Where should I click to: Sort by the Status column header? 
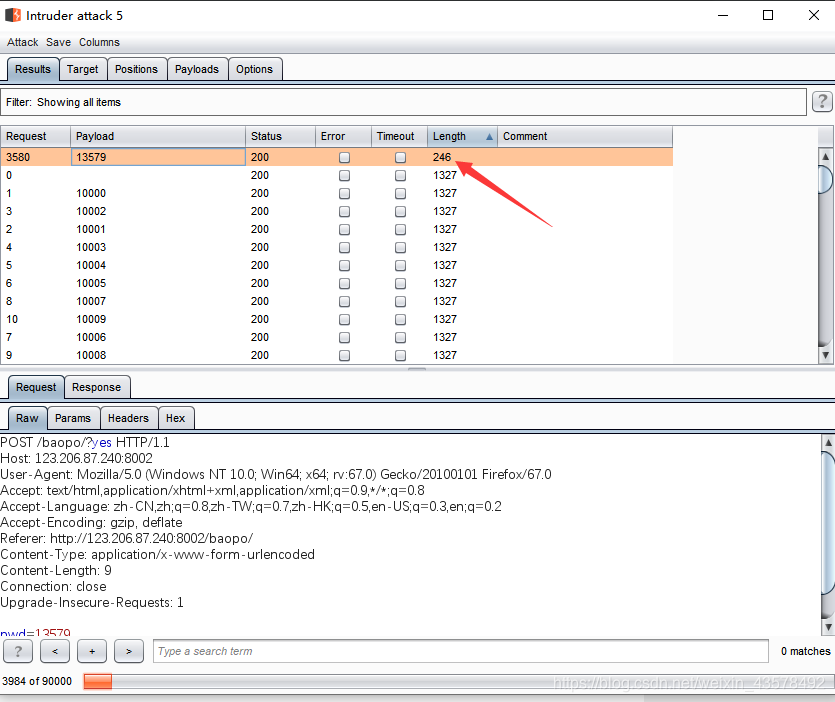tap(280, 136)
